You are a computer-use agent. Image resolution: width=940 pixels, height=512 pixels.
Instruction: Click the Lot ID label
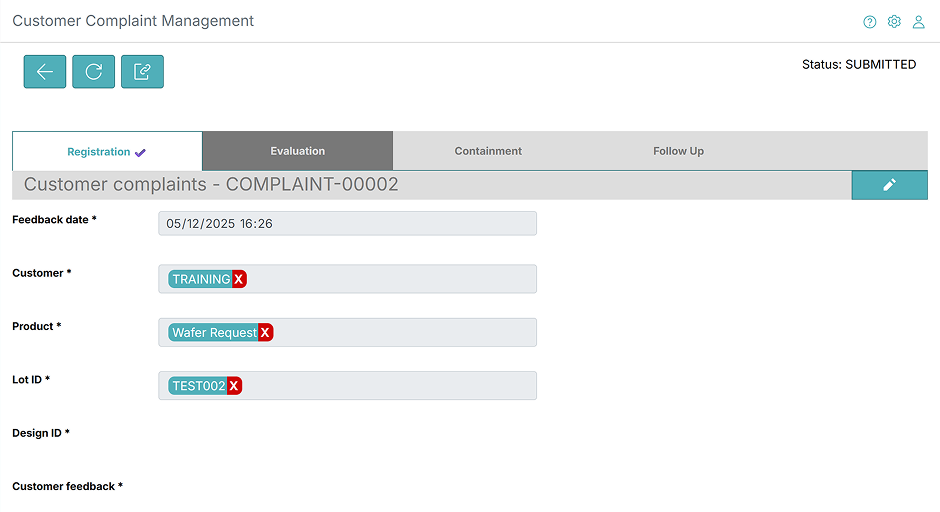tap(31, 380)
